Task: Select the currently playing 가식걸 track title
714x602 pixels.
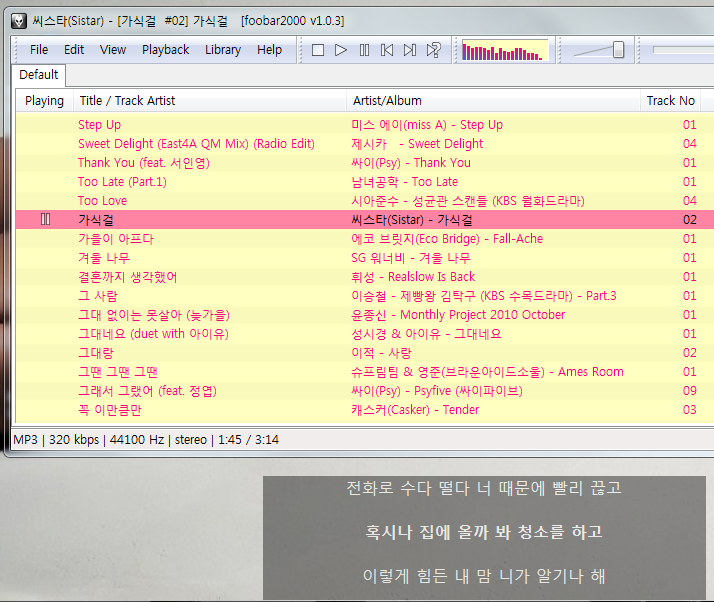Action: (x=96, y=220)
